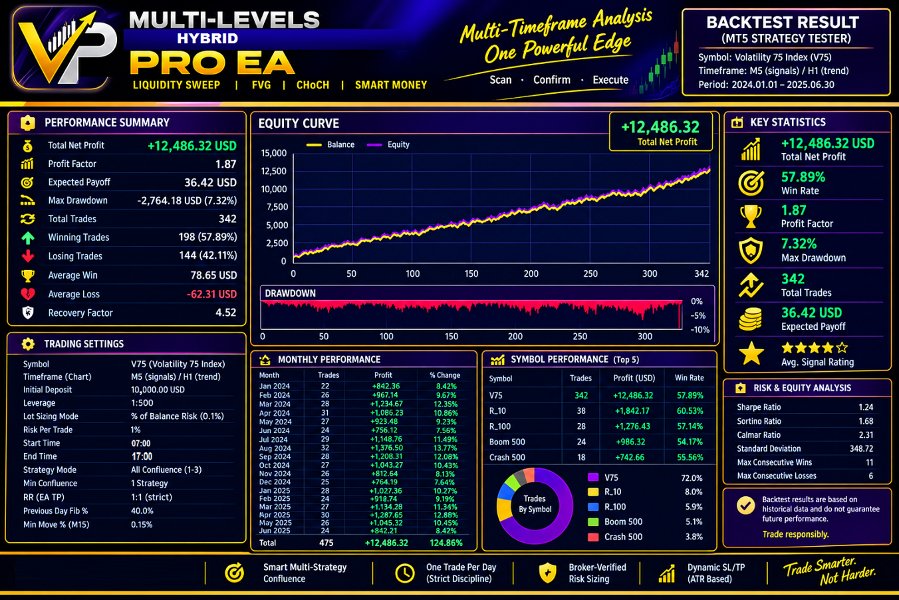Click the chart icon beside Dynamic SL/TP
The height and width of the screenshot is (600, 899).
pos(667,572)
